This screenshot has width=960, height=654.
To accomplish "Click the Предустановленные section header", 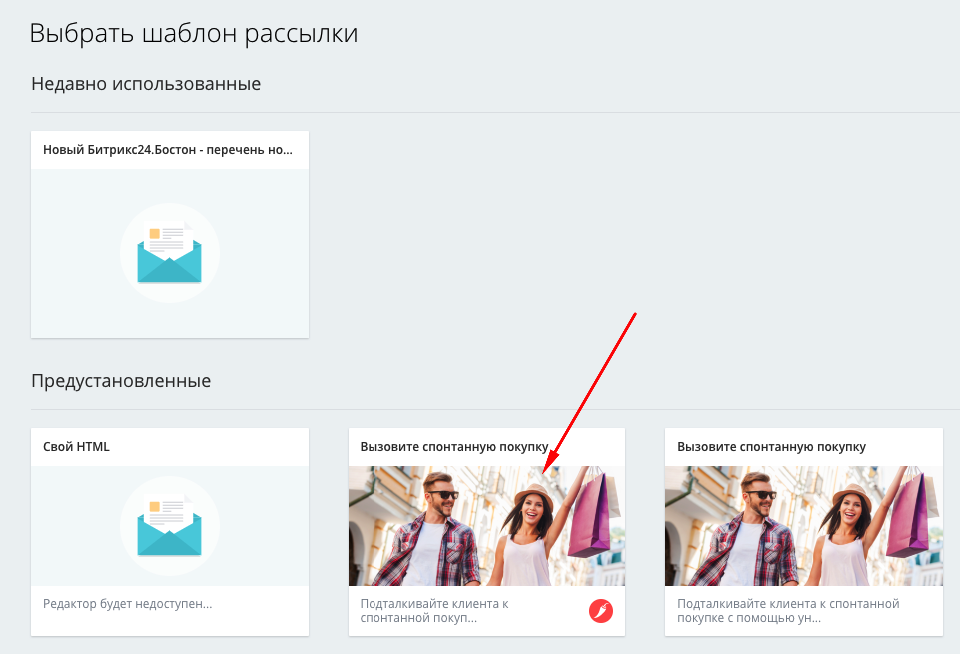I will [121, 381].
